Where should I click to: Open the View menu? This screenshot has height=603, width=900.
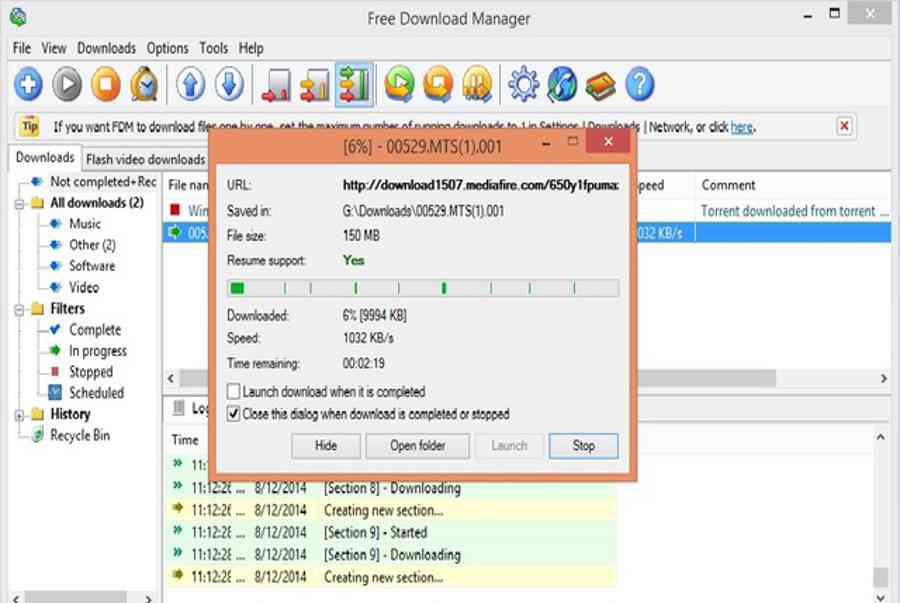(53, 48)
